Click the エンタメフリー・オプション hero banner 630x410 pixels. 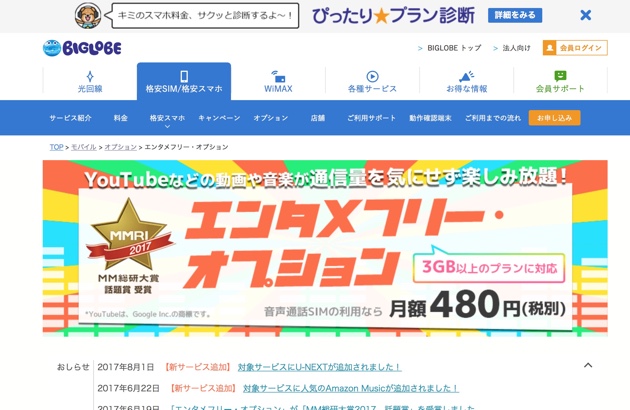click(325, 248)
